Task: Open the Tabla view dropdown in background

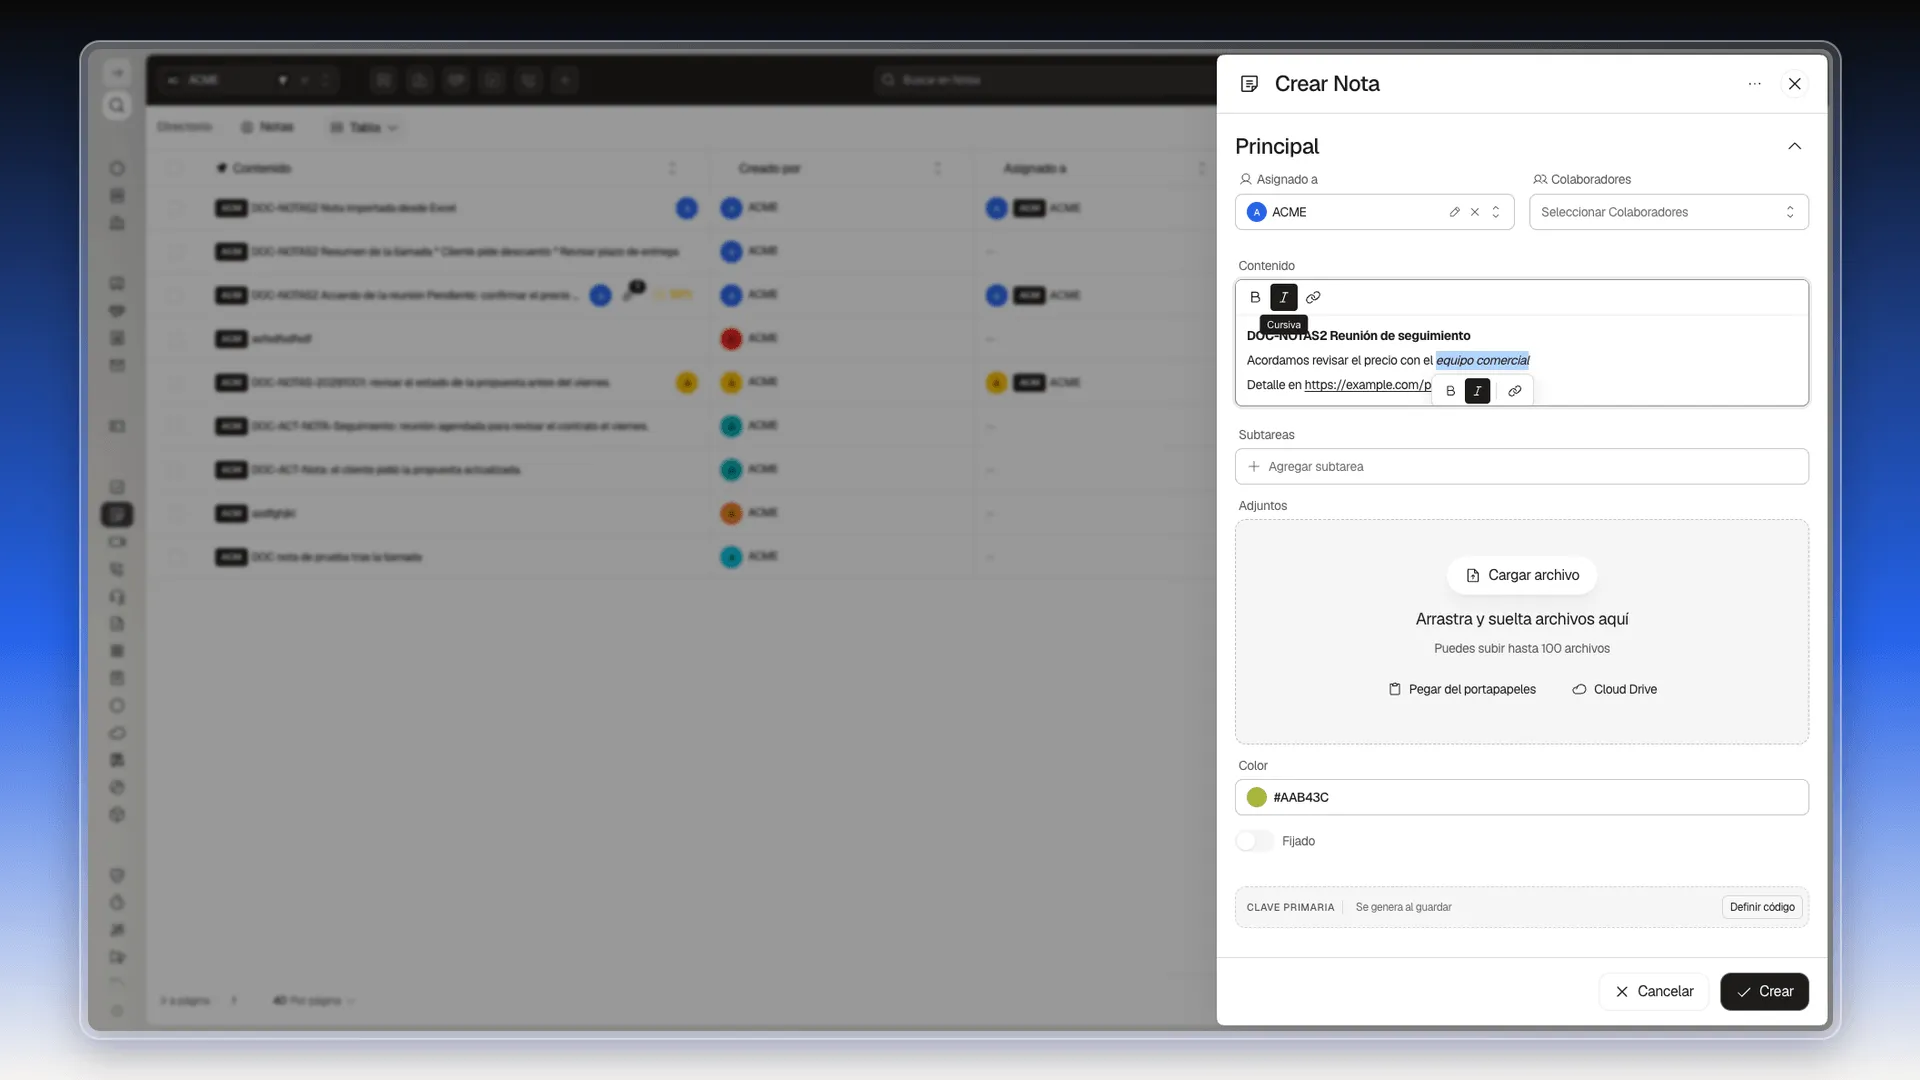Action: (364, 127)
